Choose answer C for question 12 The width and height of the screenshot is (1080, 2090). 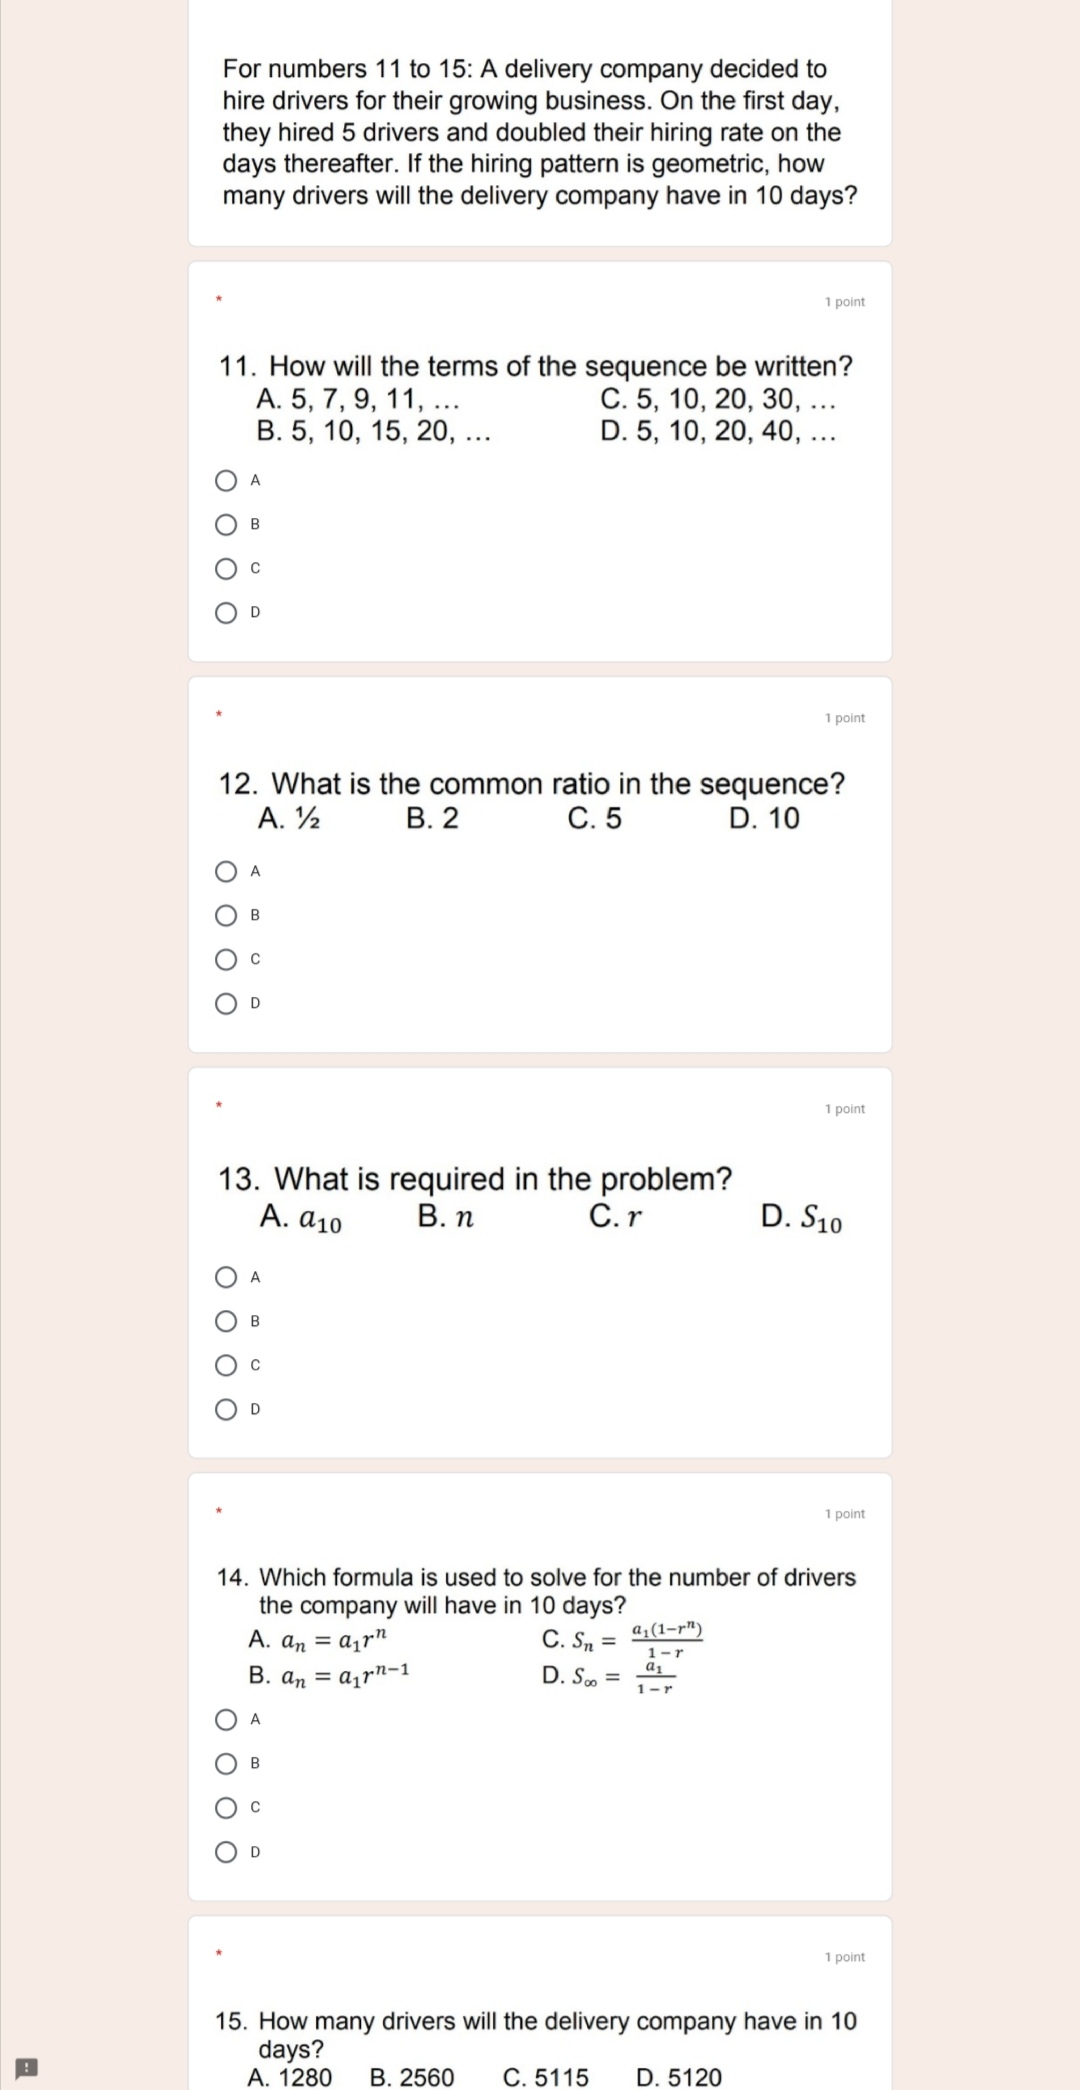(x=224, y=959)
